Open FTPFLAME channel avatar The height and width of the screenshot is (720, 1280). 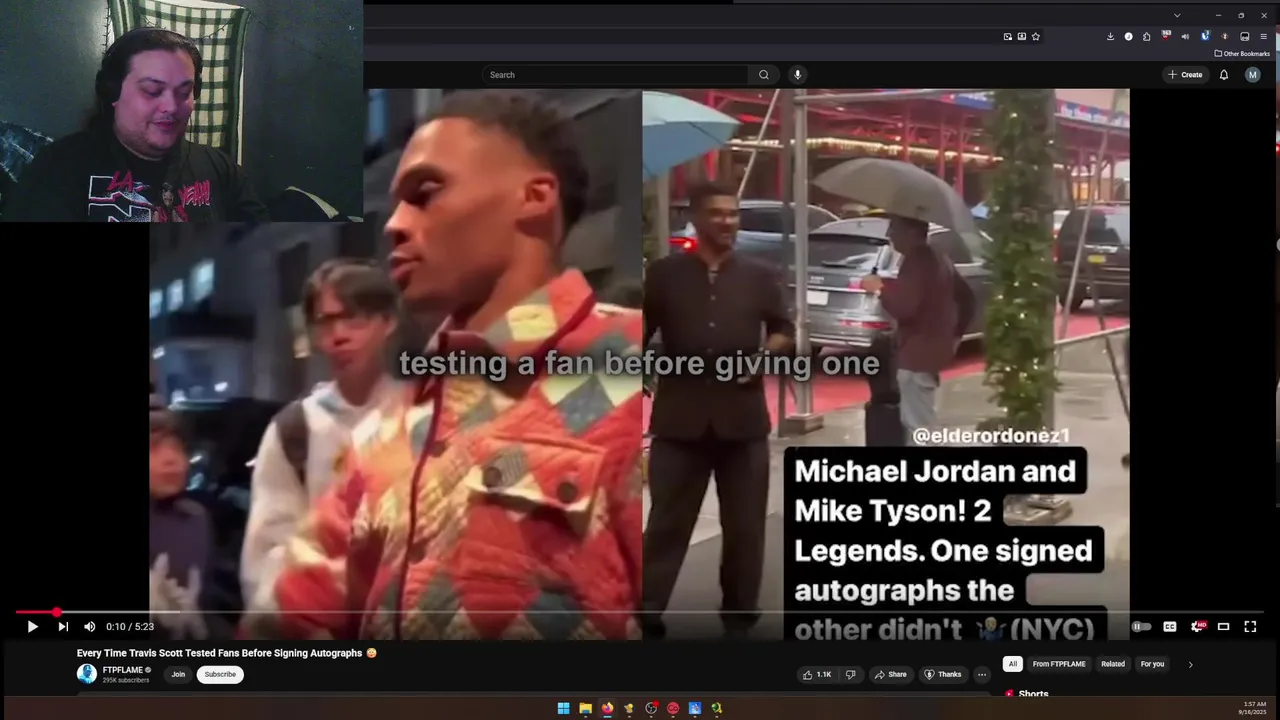[87, 674]
